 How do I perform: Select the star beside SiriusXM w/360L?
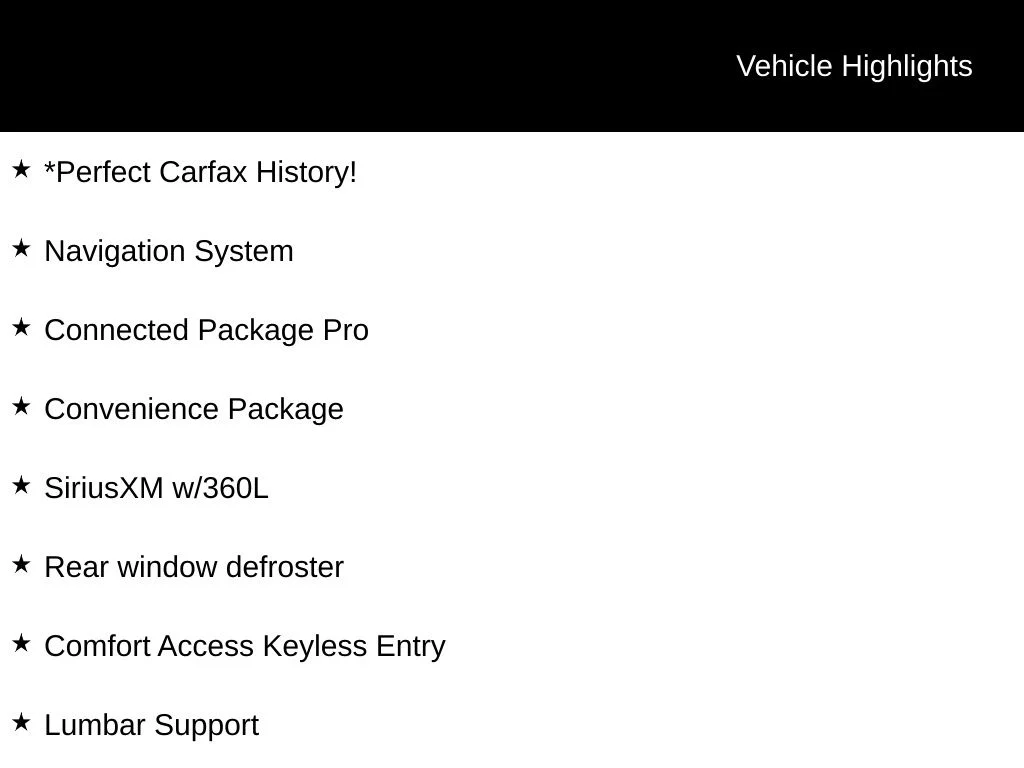21,485
